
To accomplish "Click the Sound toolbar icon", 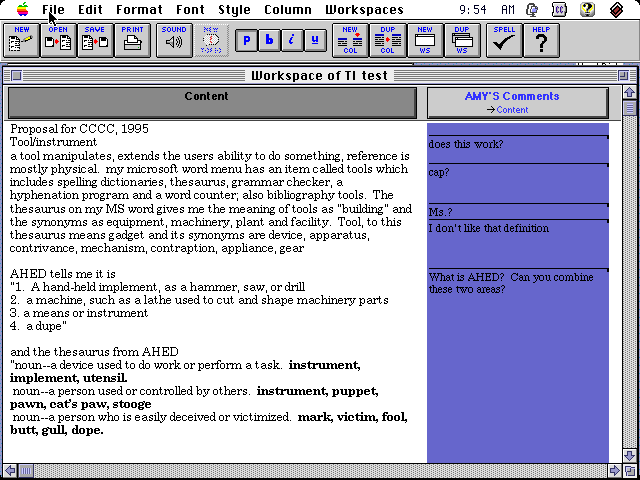I will 174,40.
